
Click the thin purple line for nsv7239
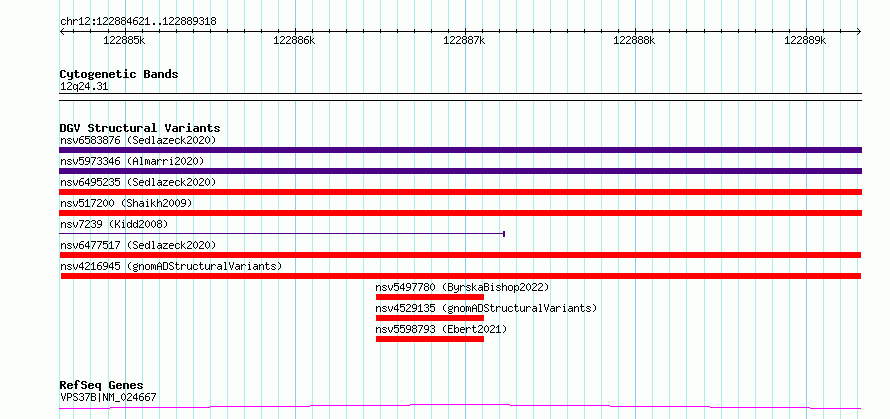click(x=282, y=234)
